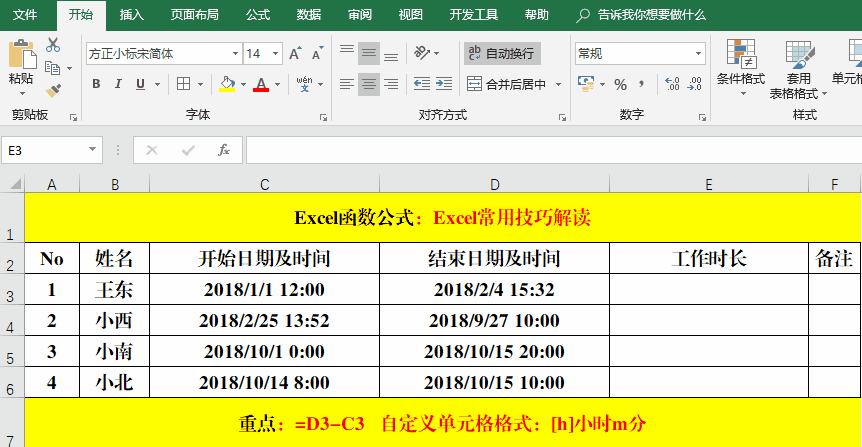Screen dimensions: 862x447
Task: Toggle Underline formatting
Action: point(140,84)
